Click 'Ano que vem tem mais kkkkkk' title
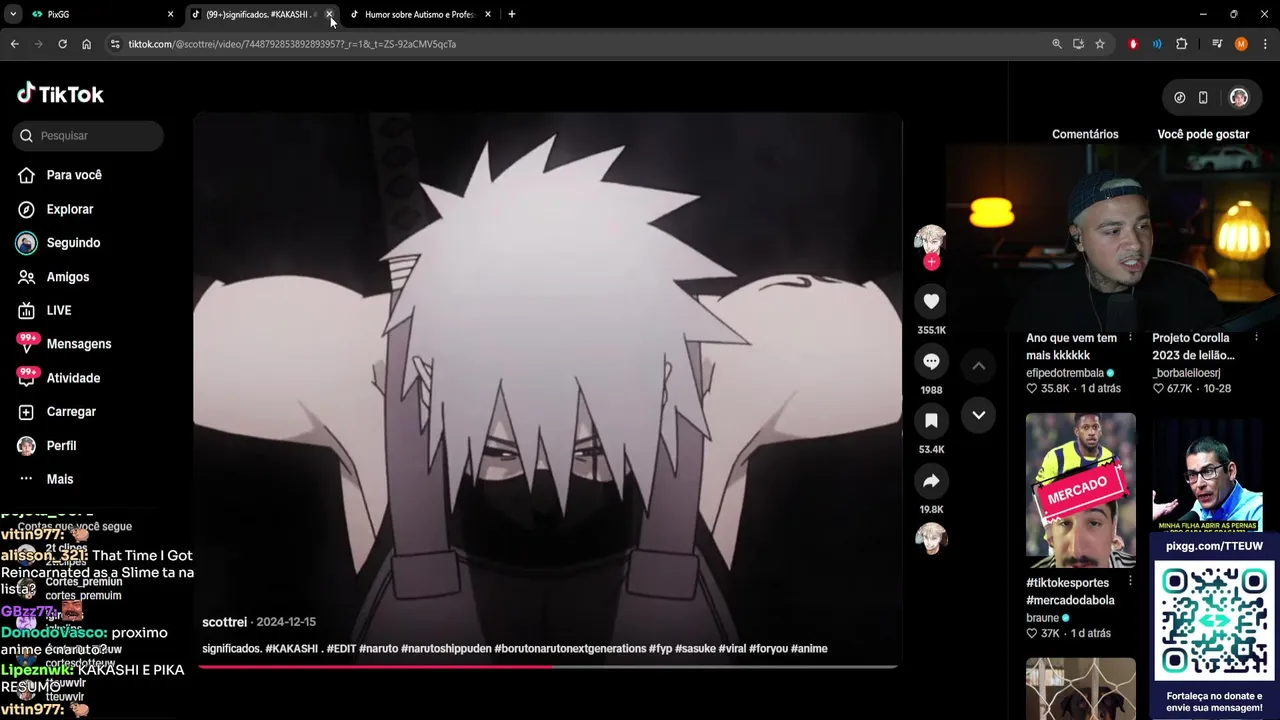The image size is (1280, 720). click(1071, 347)
